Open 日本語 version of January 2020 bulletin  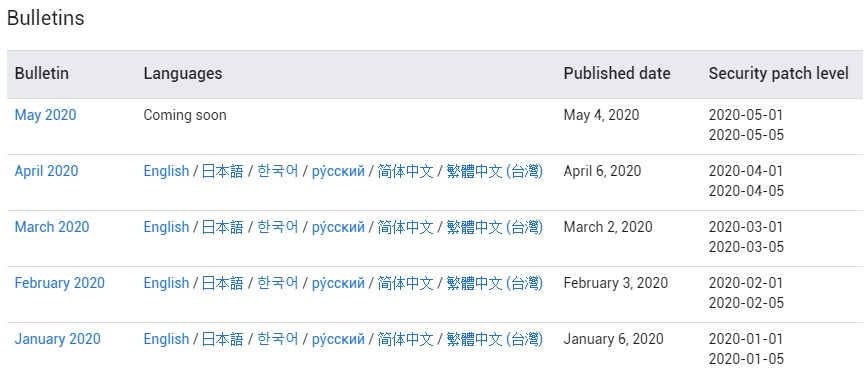click(x=222, y=339)
